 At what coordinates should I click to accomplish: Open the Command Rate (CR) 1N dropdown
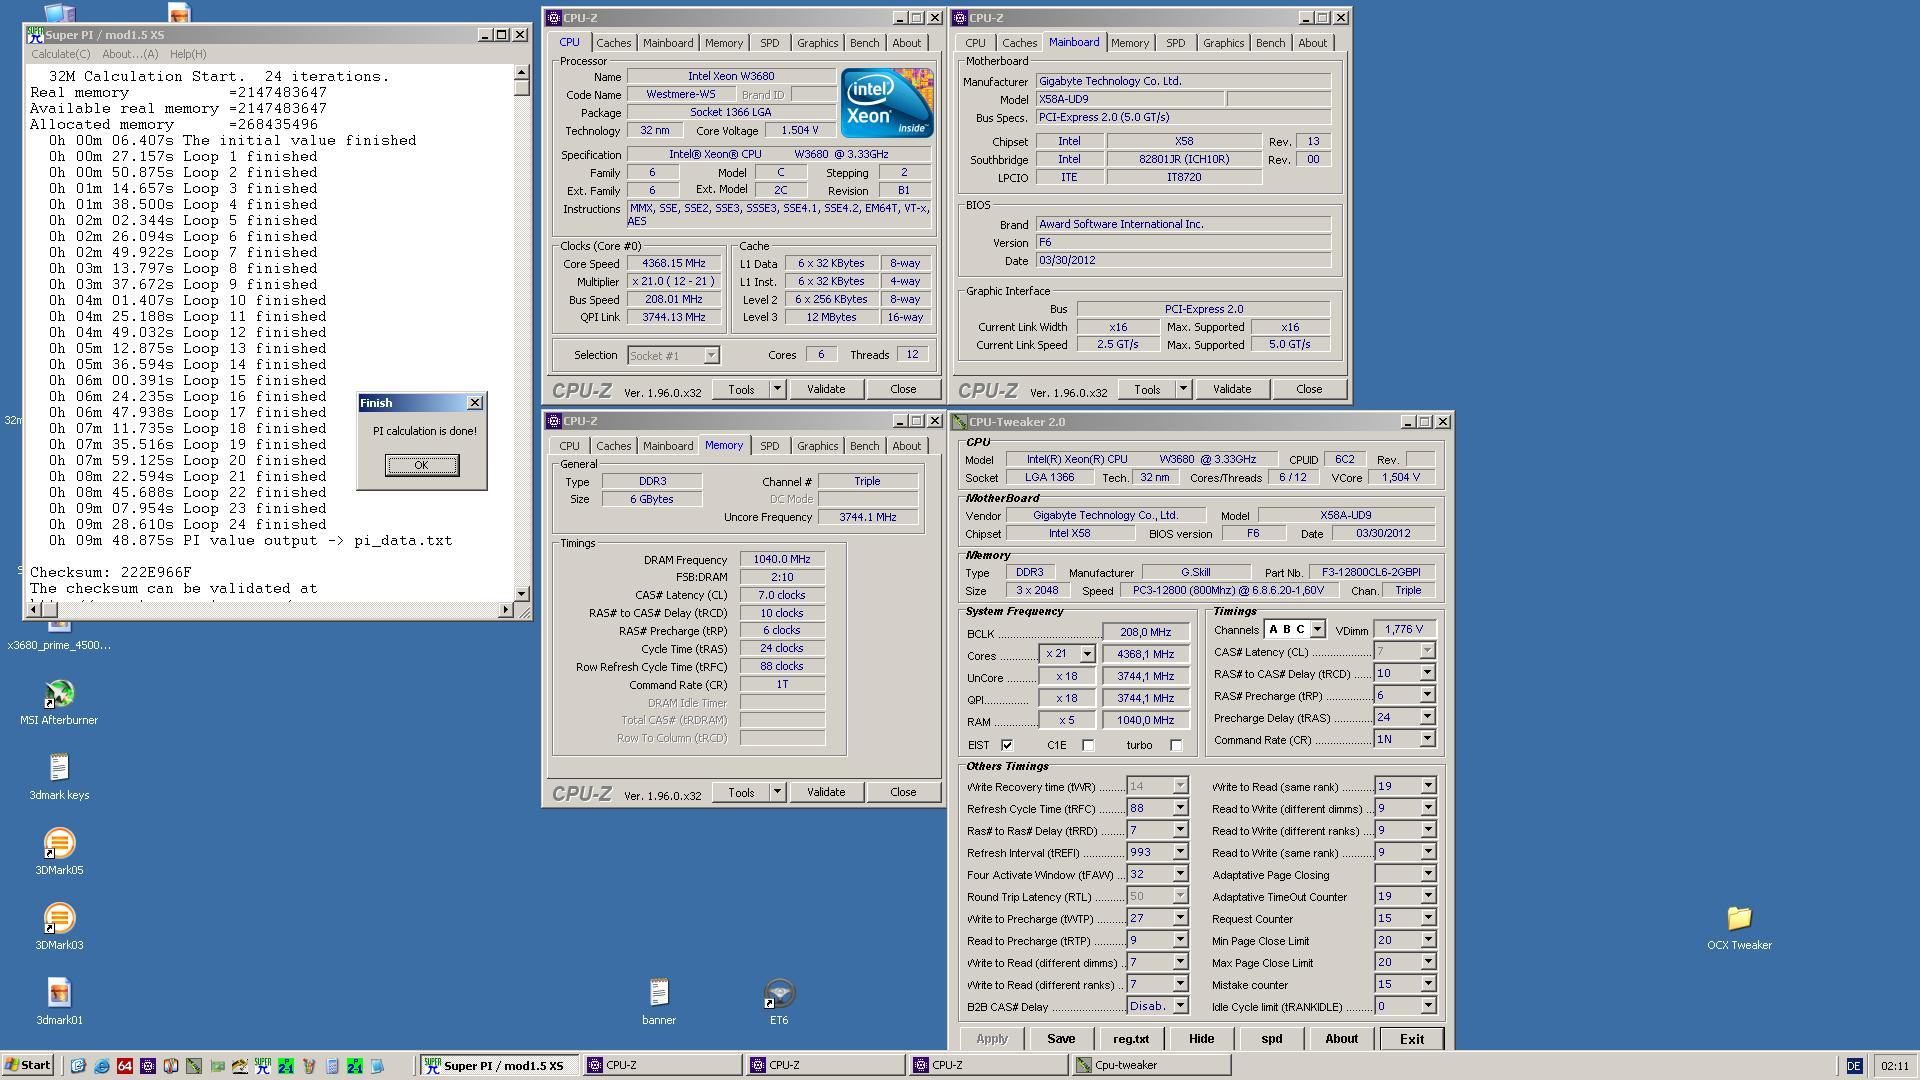point(1427,740)
